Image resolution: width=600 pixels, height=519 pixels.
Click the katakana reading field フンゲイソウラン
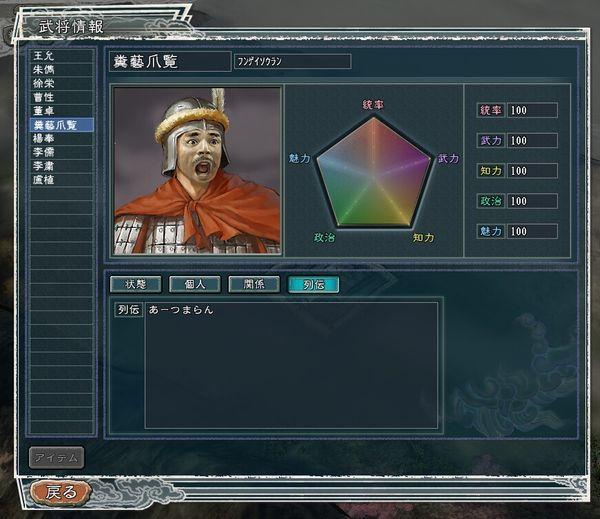pyautogui.click(x=293, y=61)
